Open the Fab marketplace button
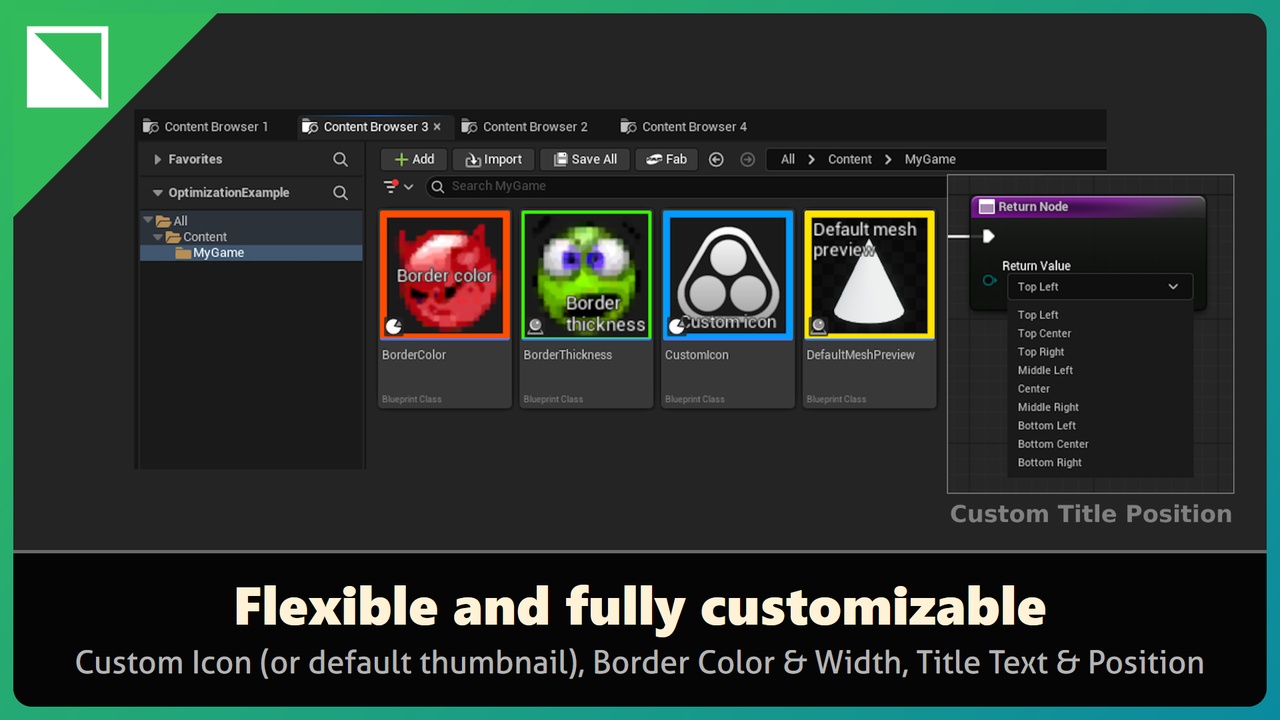This screenshot has width=1280, height=720. (667, 159)
